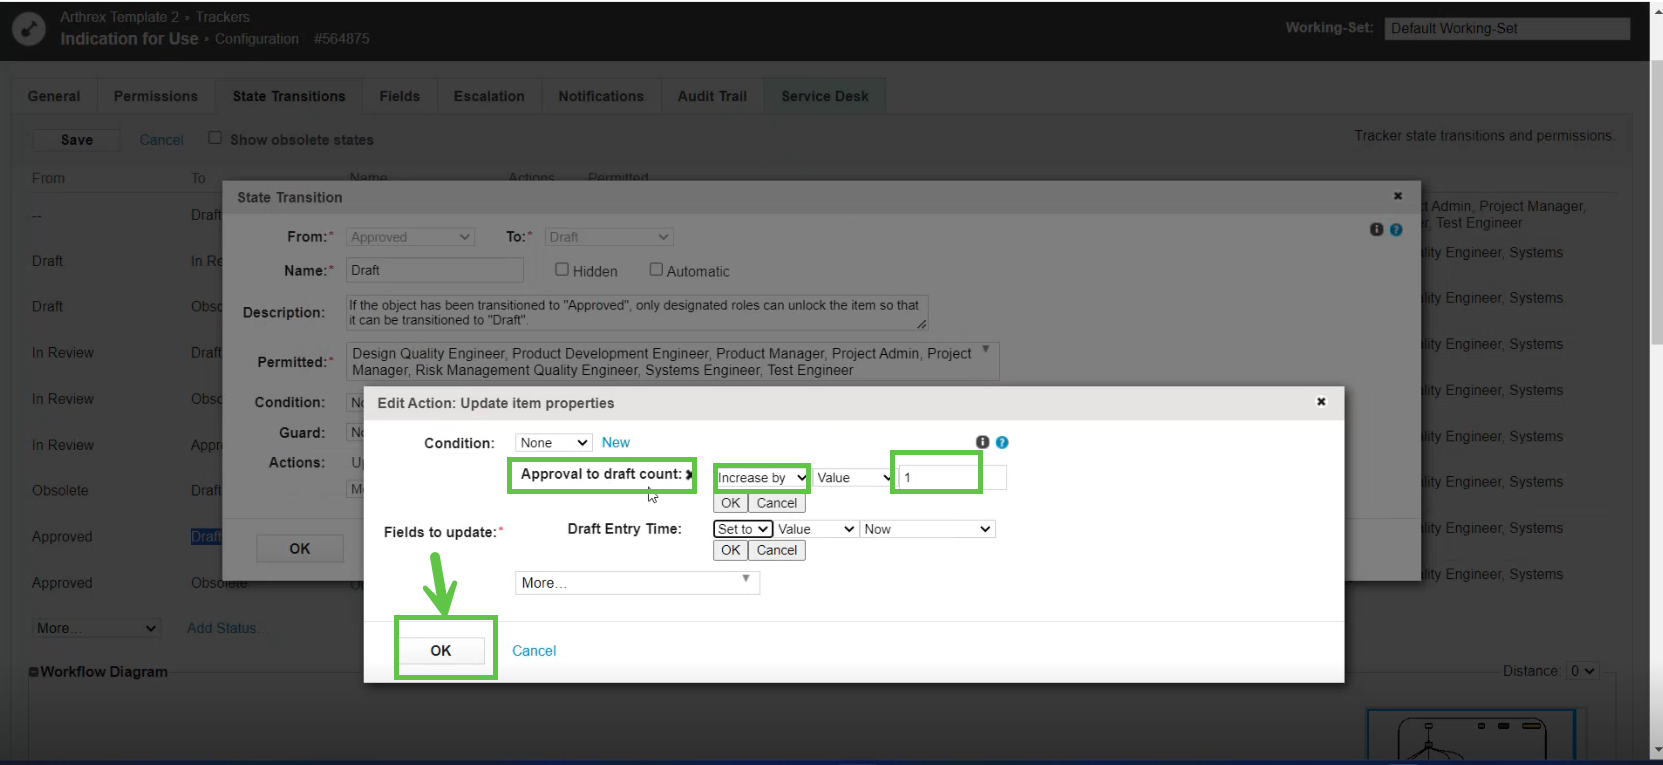Confirm Edit Action with the large OK button
This screenshot has width=1663, height=765.
[x=441, y=651]
